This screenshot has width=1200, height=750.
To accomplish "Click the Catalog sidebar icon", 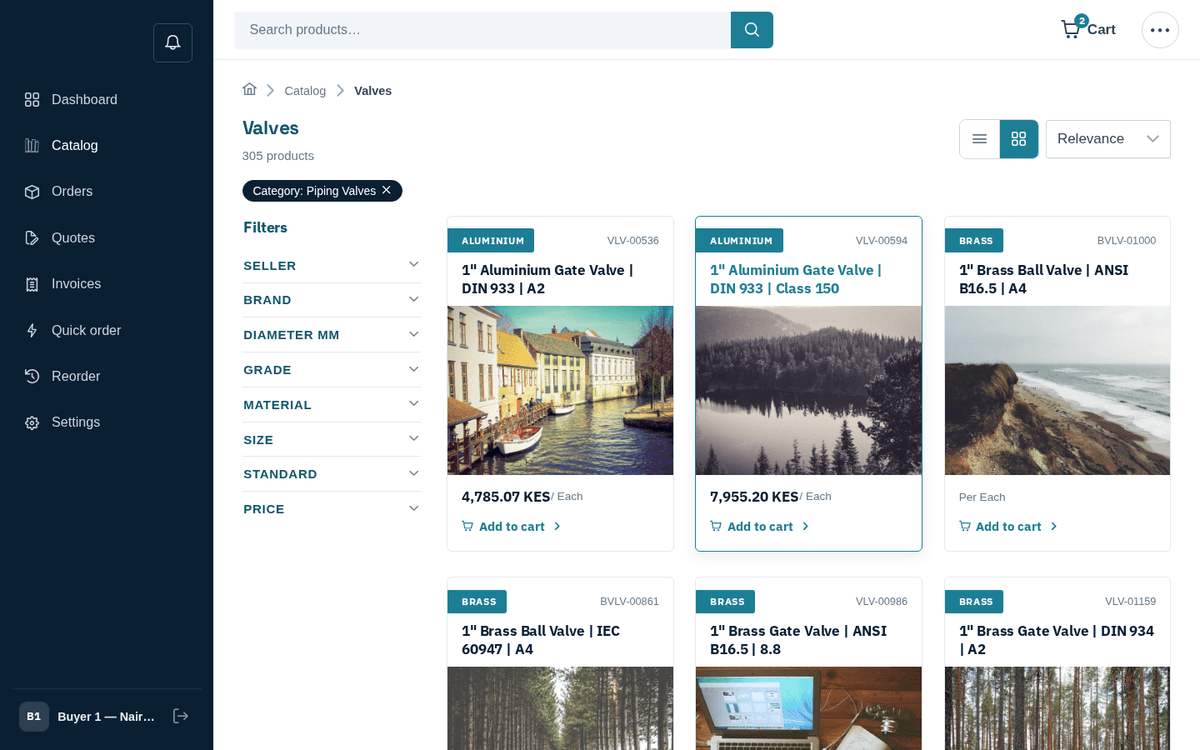I will 32,146.
